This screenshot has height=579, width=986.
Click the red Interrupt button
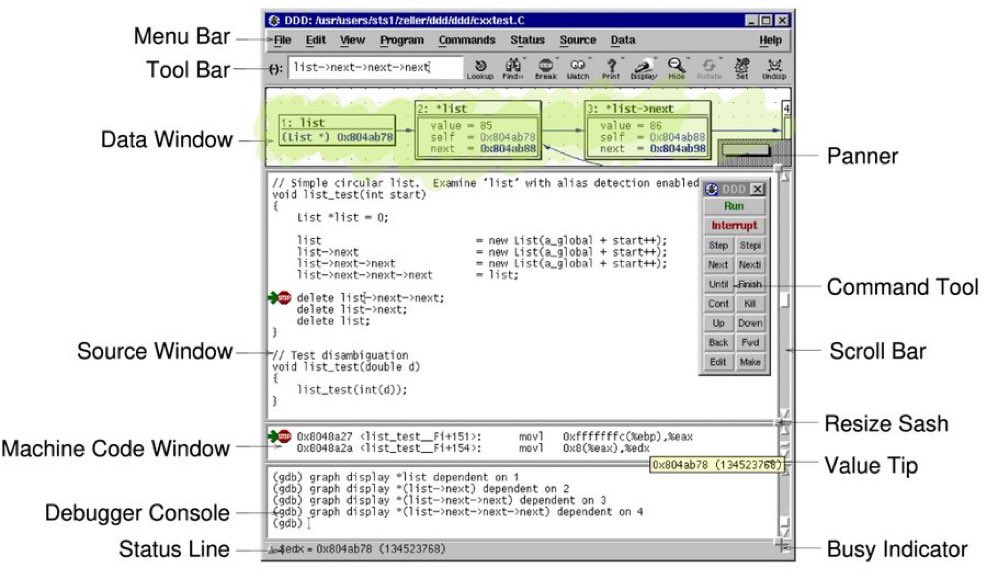[734, 226]
